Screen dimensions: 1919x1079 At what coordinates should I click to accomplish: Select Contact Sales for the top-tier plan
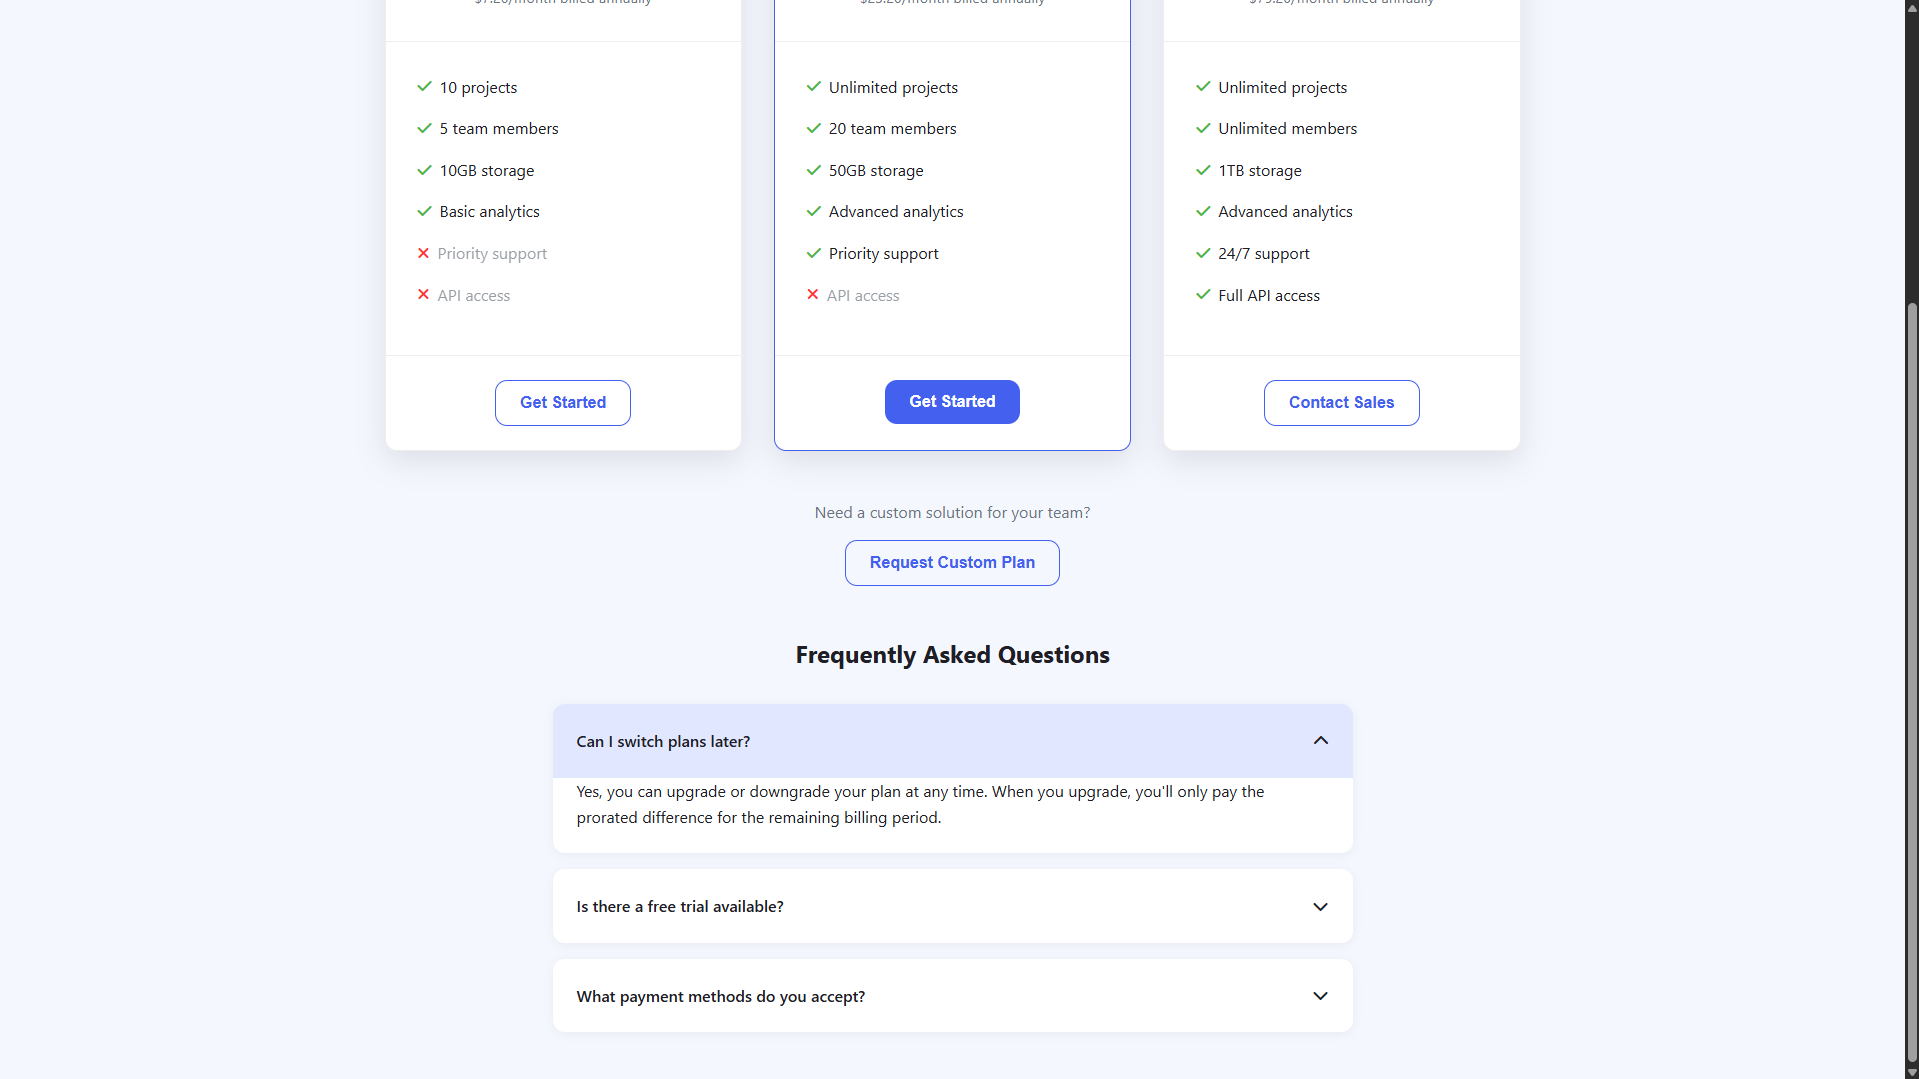[x=1341, y=402]
